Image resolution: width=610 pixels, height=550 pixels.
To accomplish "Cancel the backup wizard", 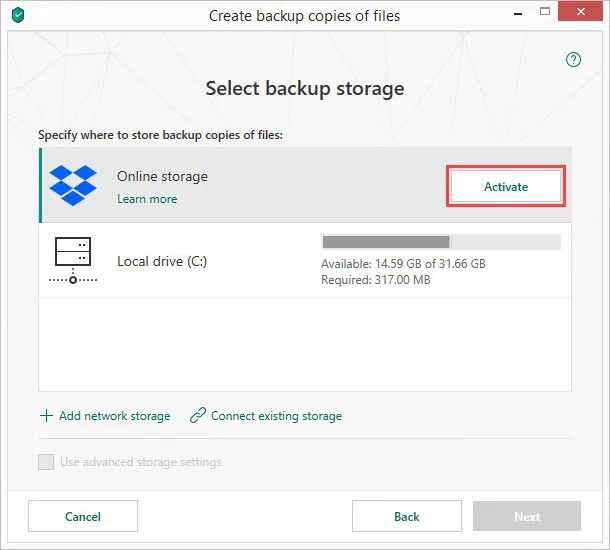I will (83, 516).
